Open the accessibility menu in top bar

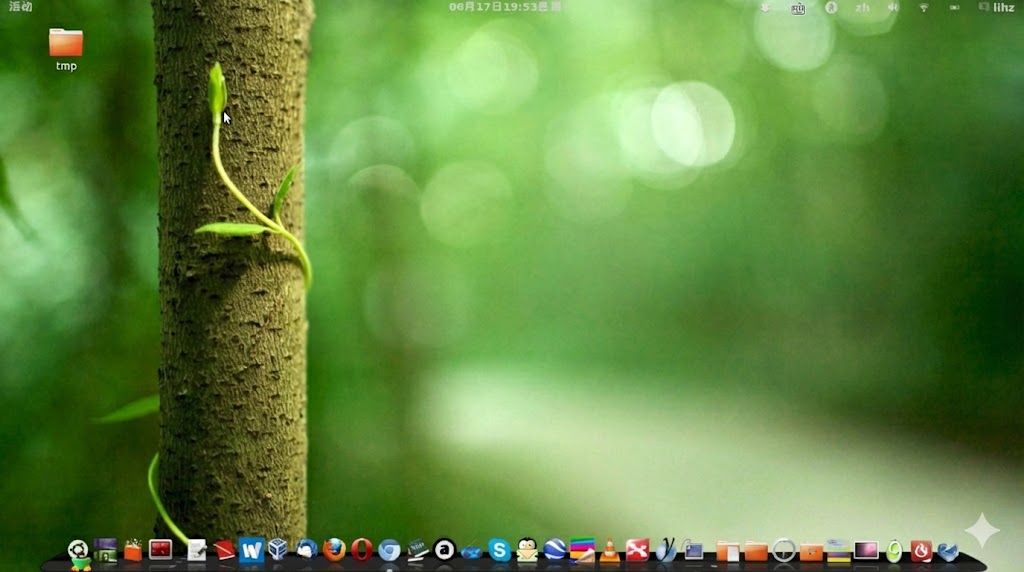pos(831,8)
